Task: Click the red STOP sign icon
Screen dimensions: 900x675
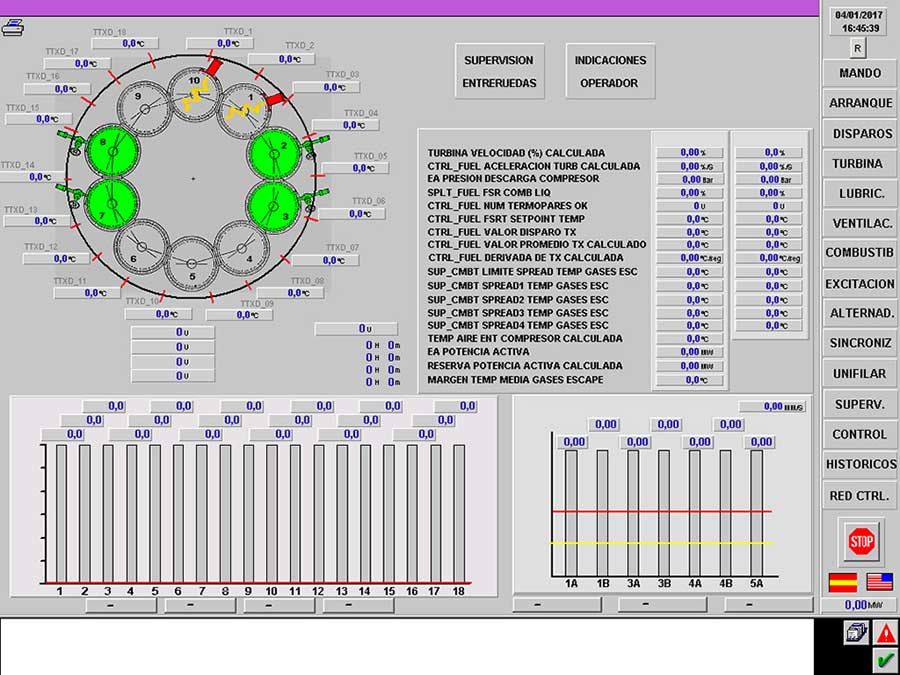Action: [861, 541]
